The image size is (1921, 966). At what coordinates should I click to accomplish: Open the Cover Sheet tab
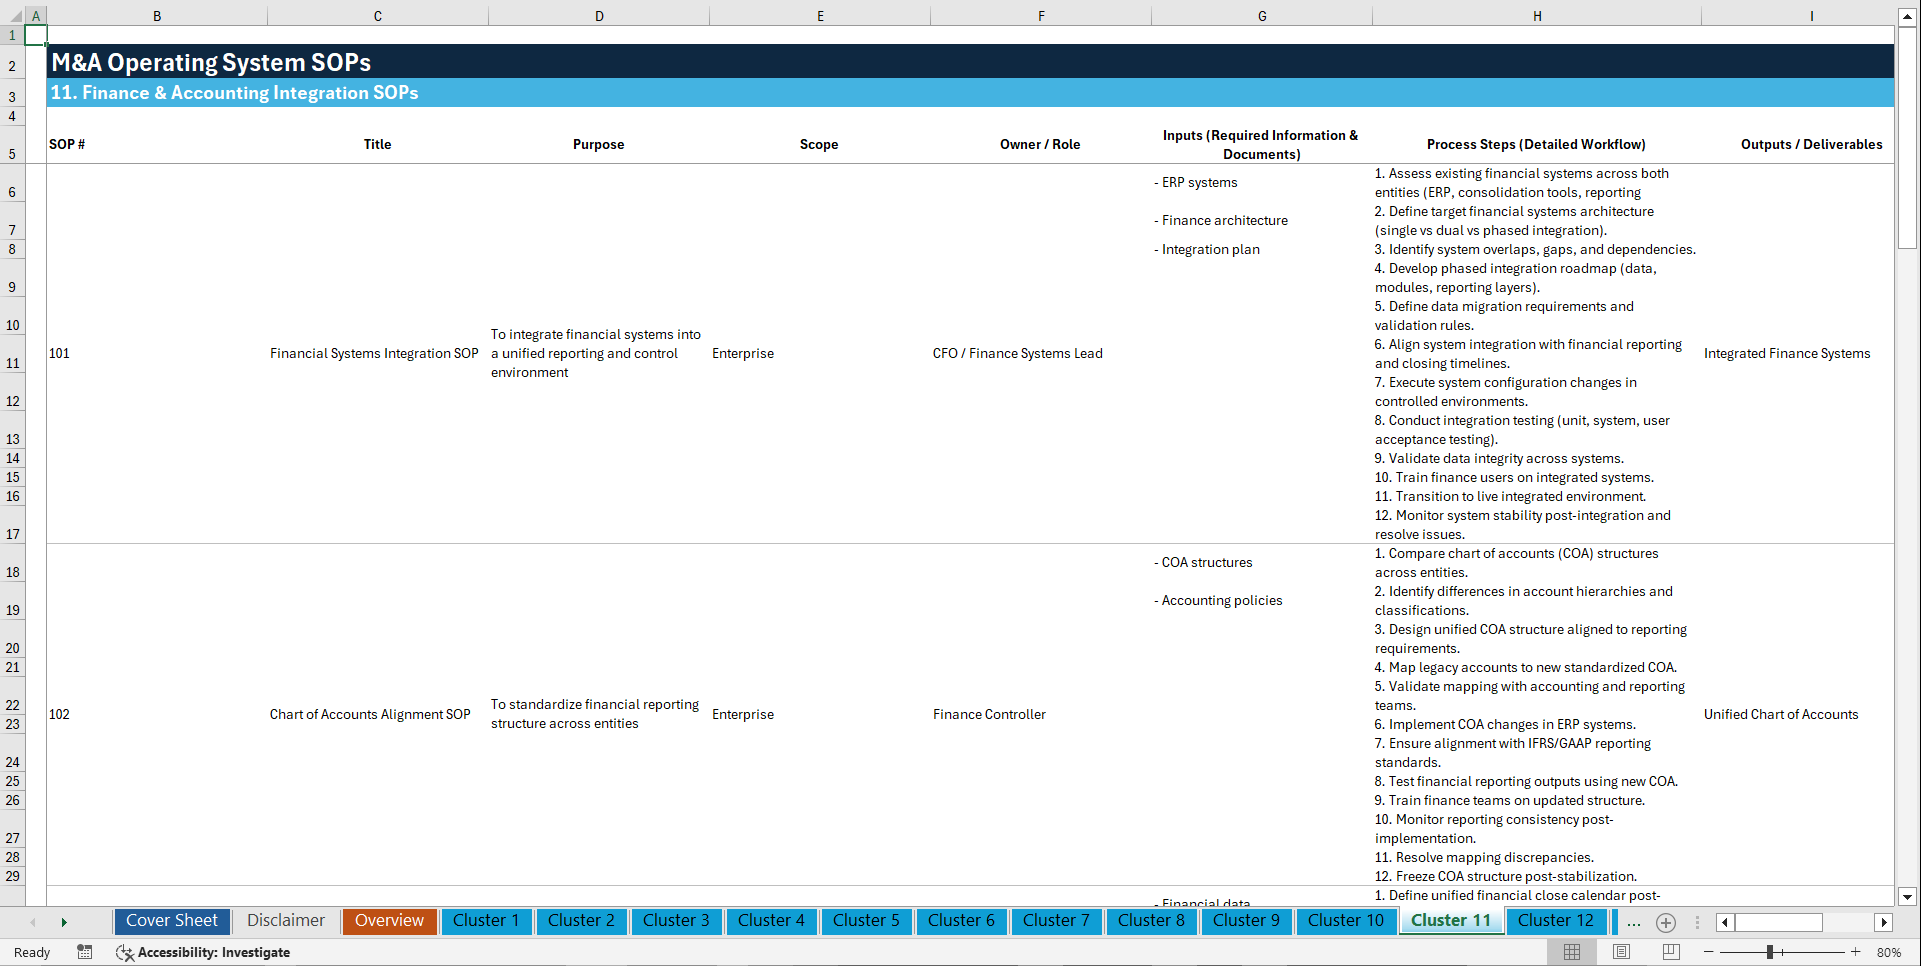(x=172, y=921)
